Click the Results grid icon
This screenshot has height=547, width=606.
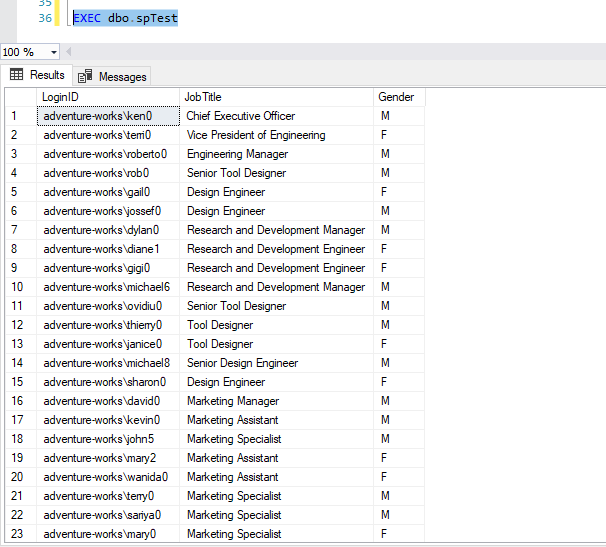coord(17,75)
